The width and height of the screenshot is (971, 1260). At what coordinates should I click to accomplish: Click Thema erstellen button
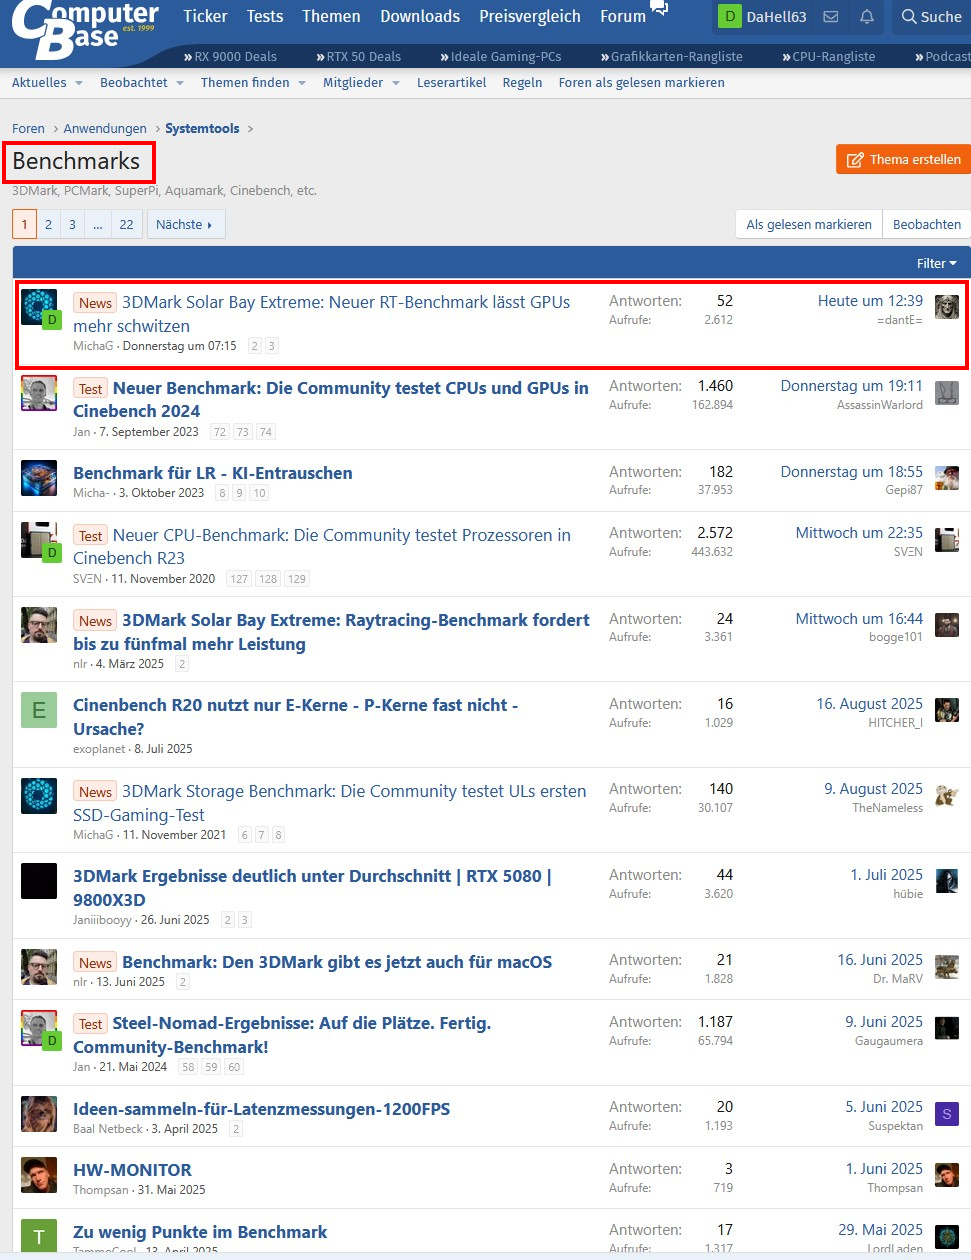pos(903,160)
